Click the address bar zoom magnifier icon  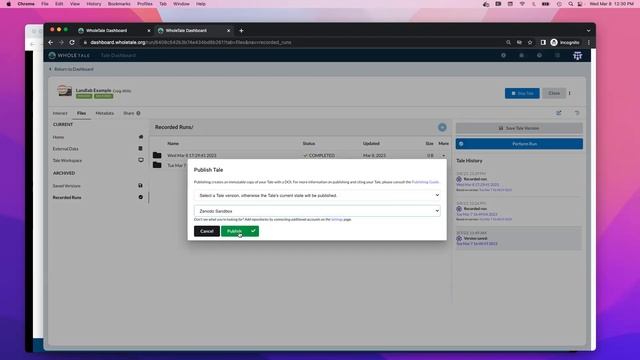coord(508,42)
